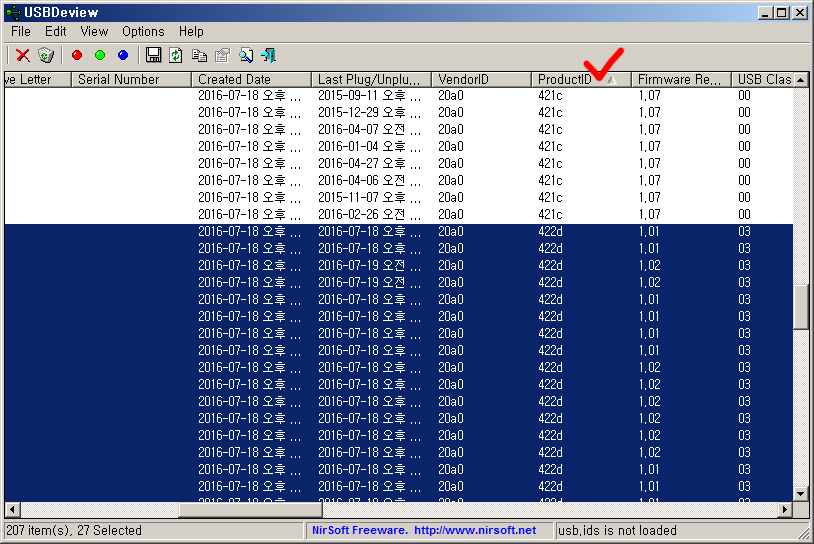Copy selected items using copy icon
The width and height of the screenshot is (814, 544).
[x=199, y=55]
